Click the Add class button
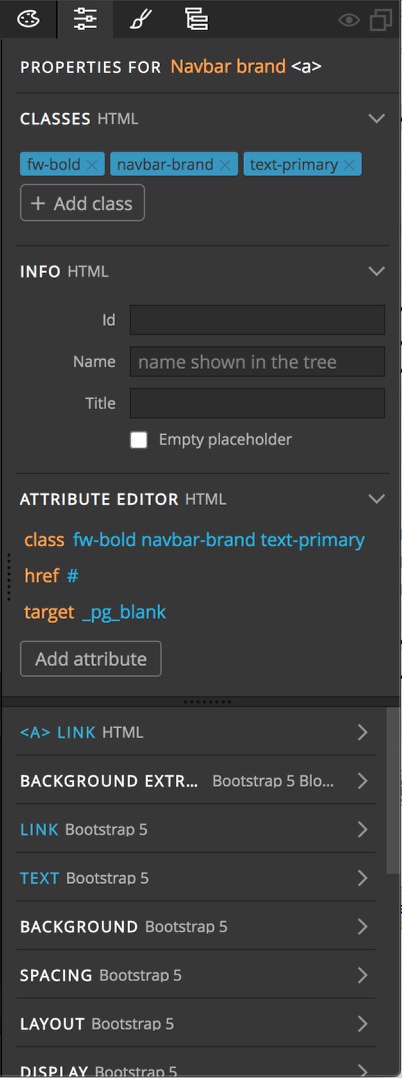Viewport: 402px width, 1078px height. (x=82, y=203)
